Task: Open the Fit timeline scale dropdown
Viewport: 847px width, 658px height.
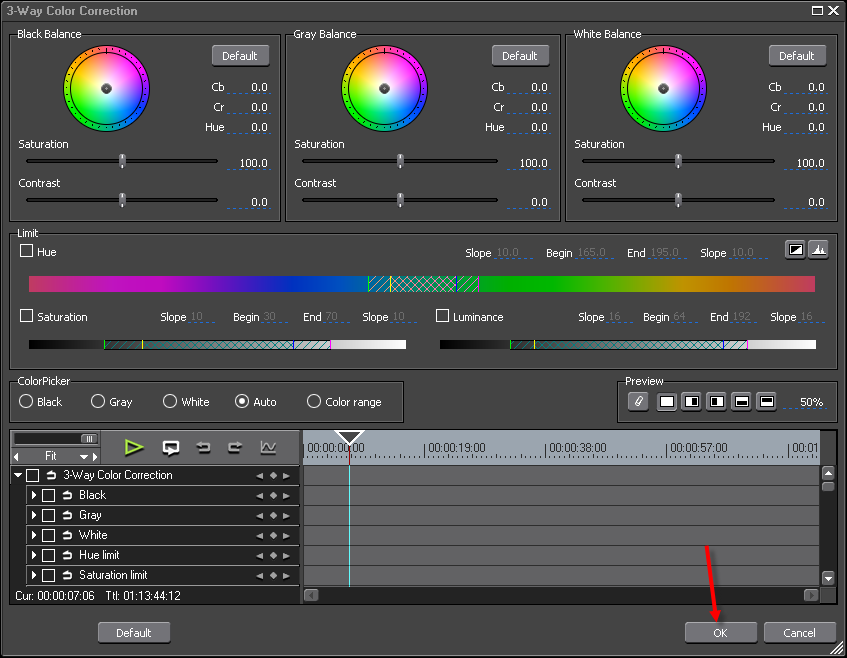Action: point(83,456)
